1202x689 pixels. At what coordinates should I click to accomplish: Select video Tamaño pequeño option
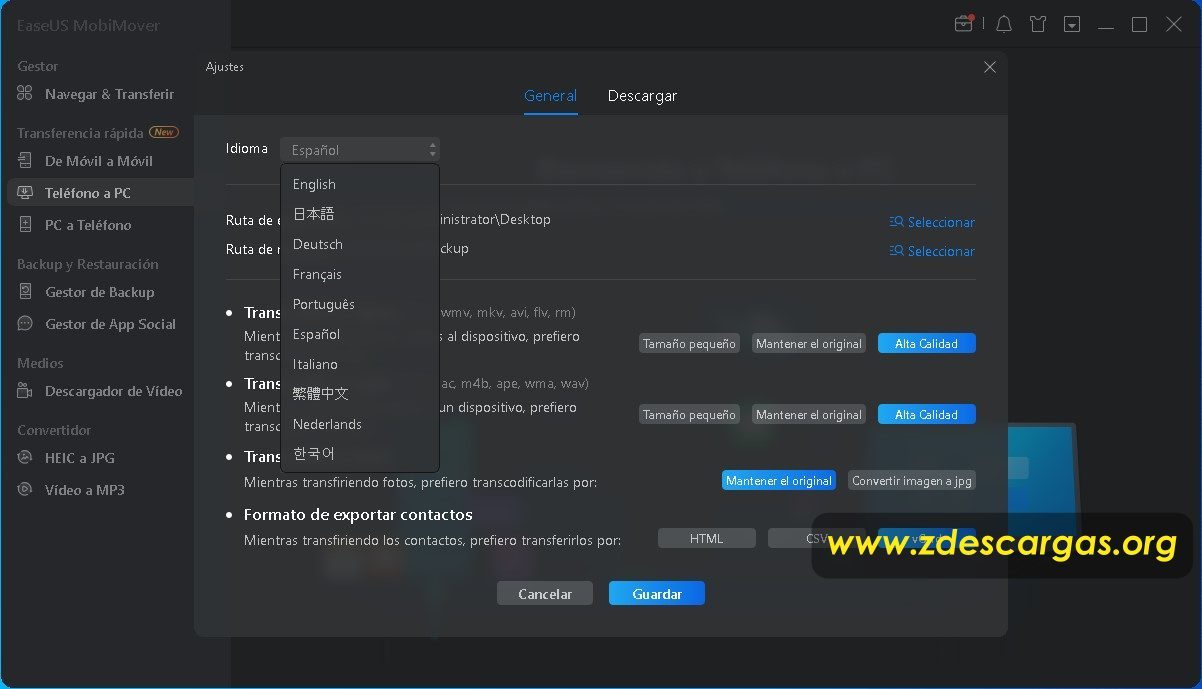689,344
